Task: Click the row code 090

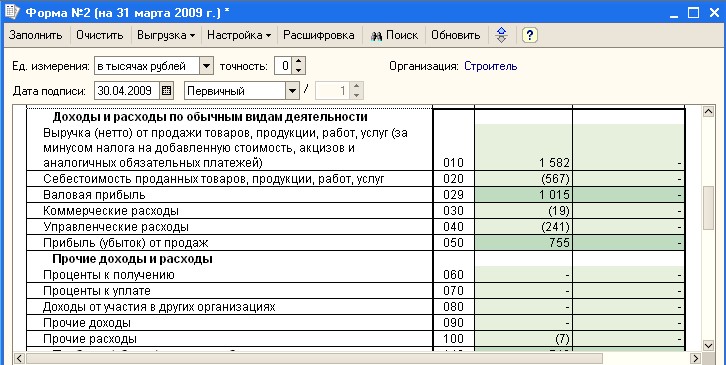Action: tap(453, 322)
